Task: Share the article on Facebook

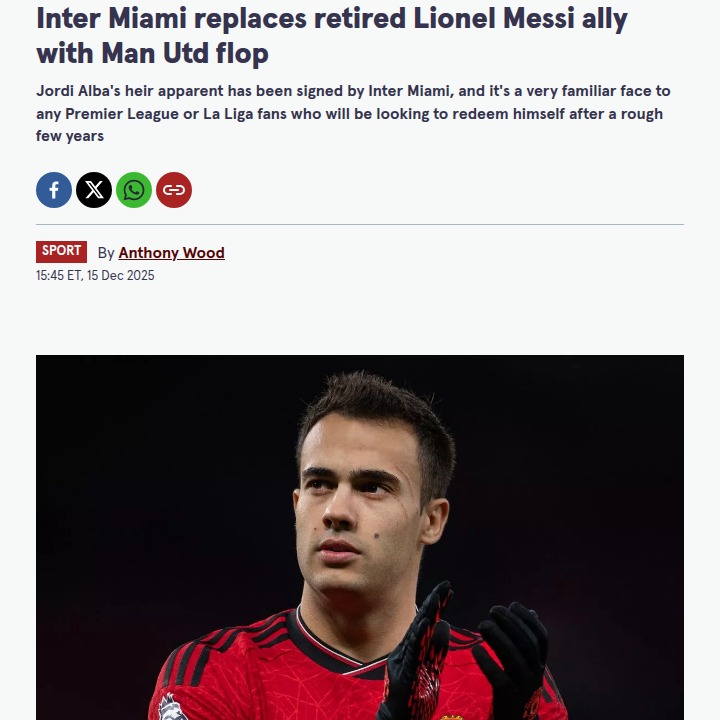Action: click(54, 190)
